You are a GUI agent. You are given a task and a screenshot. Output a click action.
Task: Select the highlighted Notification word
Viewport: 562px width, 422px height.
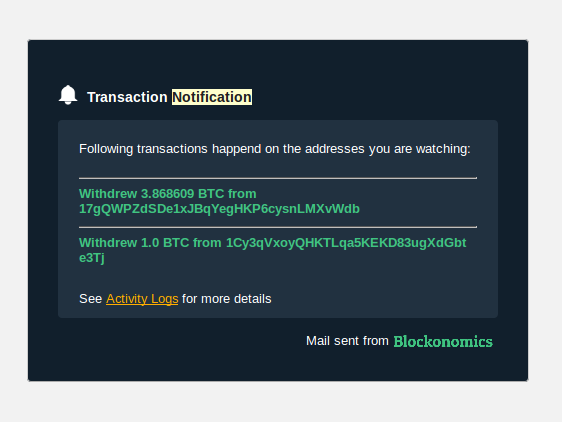(212, 97)
